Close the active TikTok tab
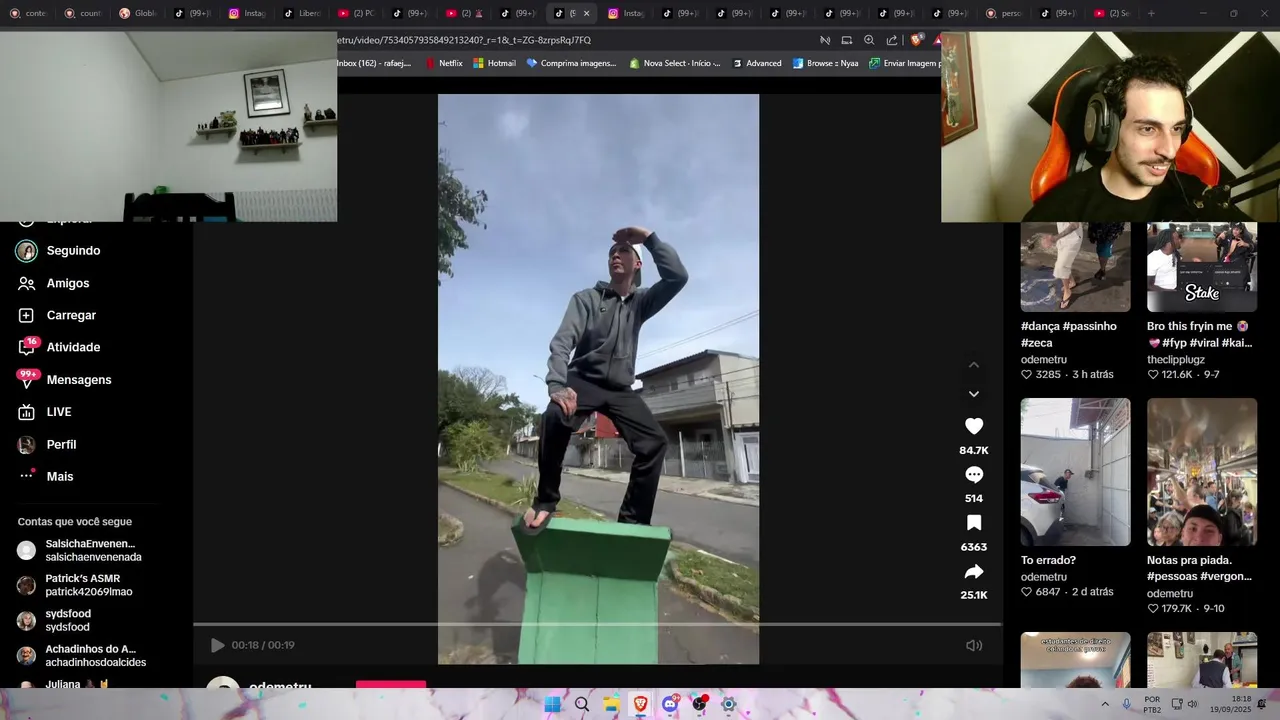Image resolution: width=1280 pixels, height=720 pixels. (586, 13)
